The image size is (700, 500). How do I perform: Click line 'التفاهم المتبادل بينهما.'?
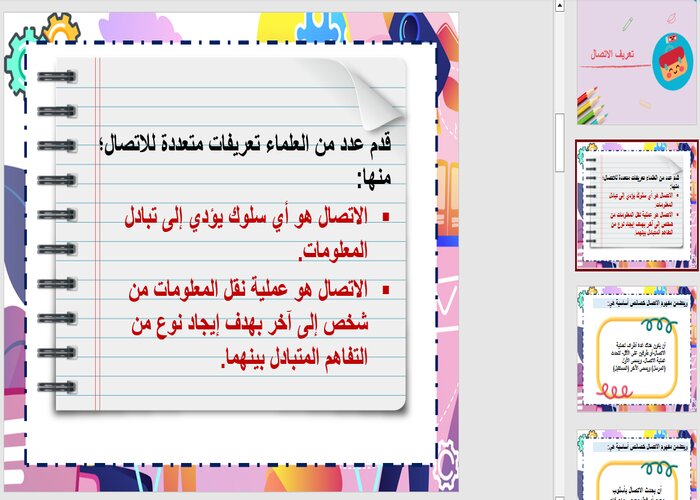[x=295, y=358]
